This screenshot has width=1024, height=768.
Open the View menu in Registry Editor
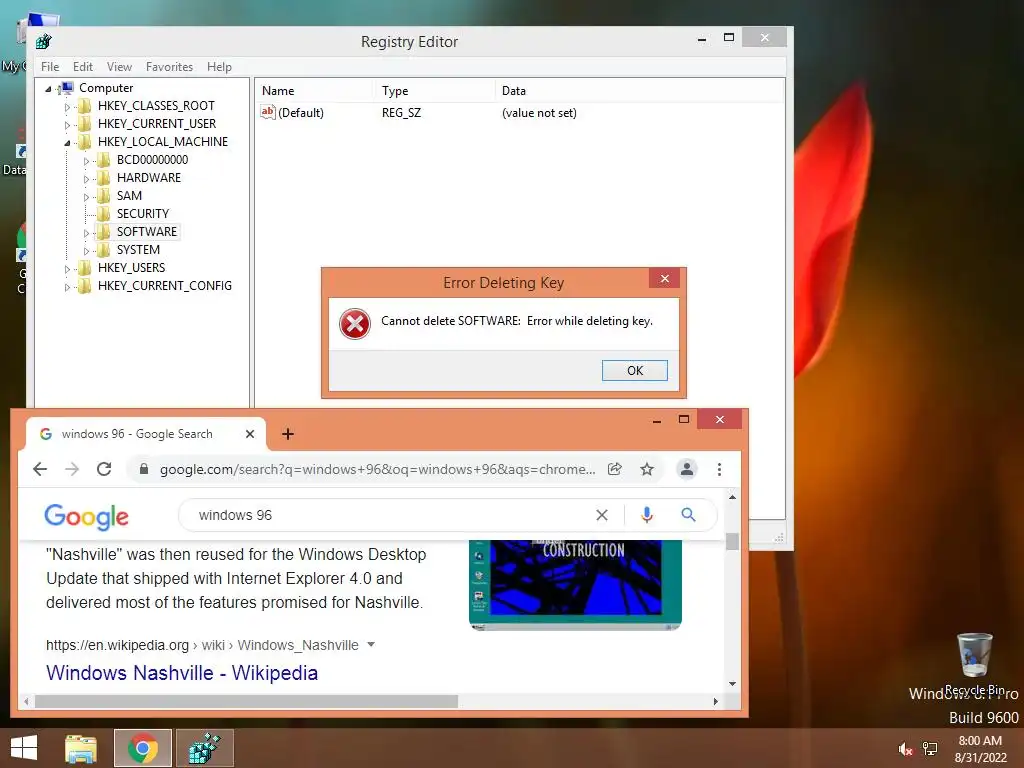click(x=120, y=67)
